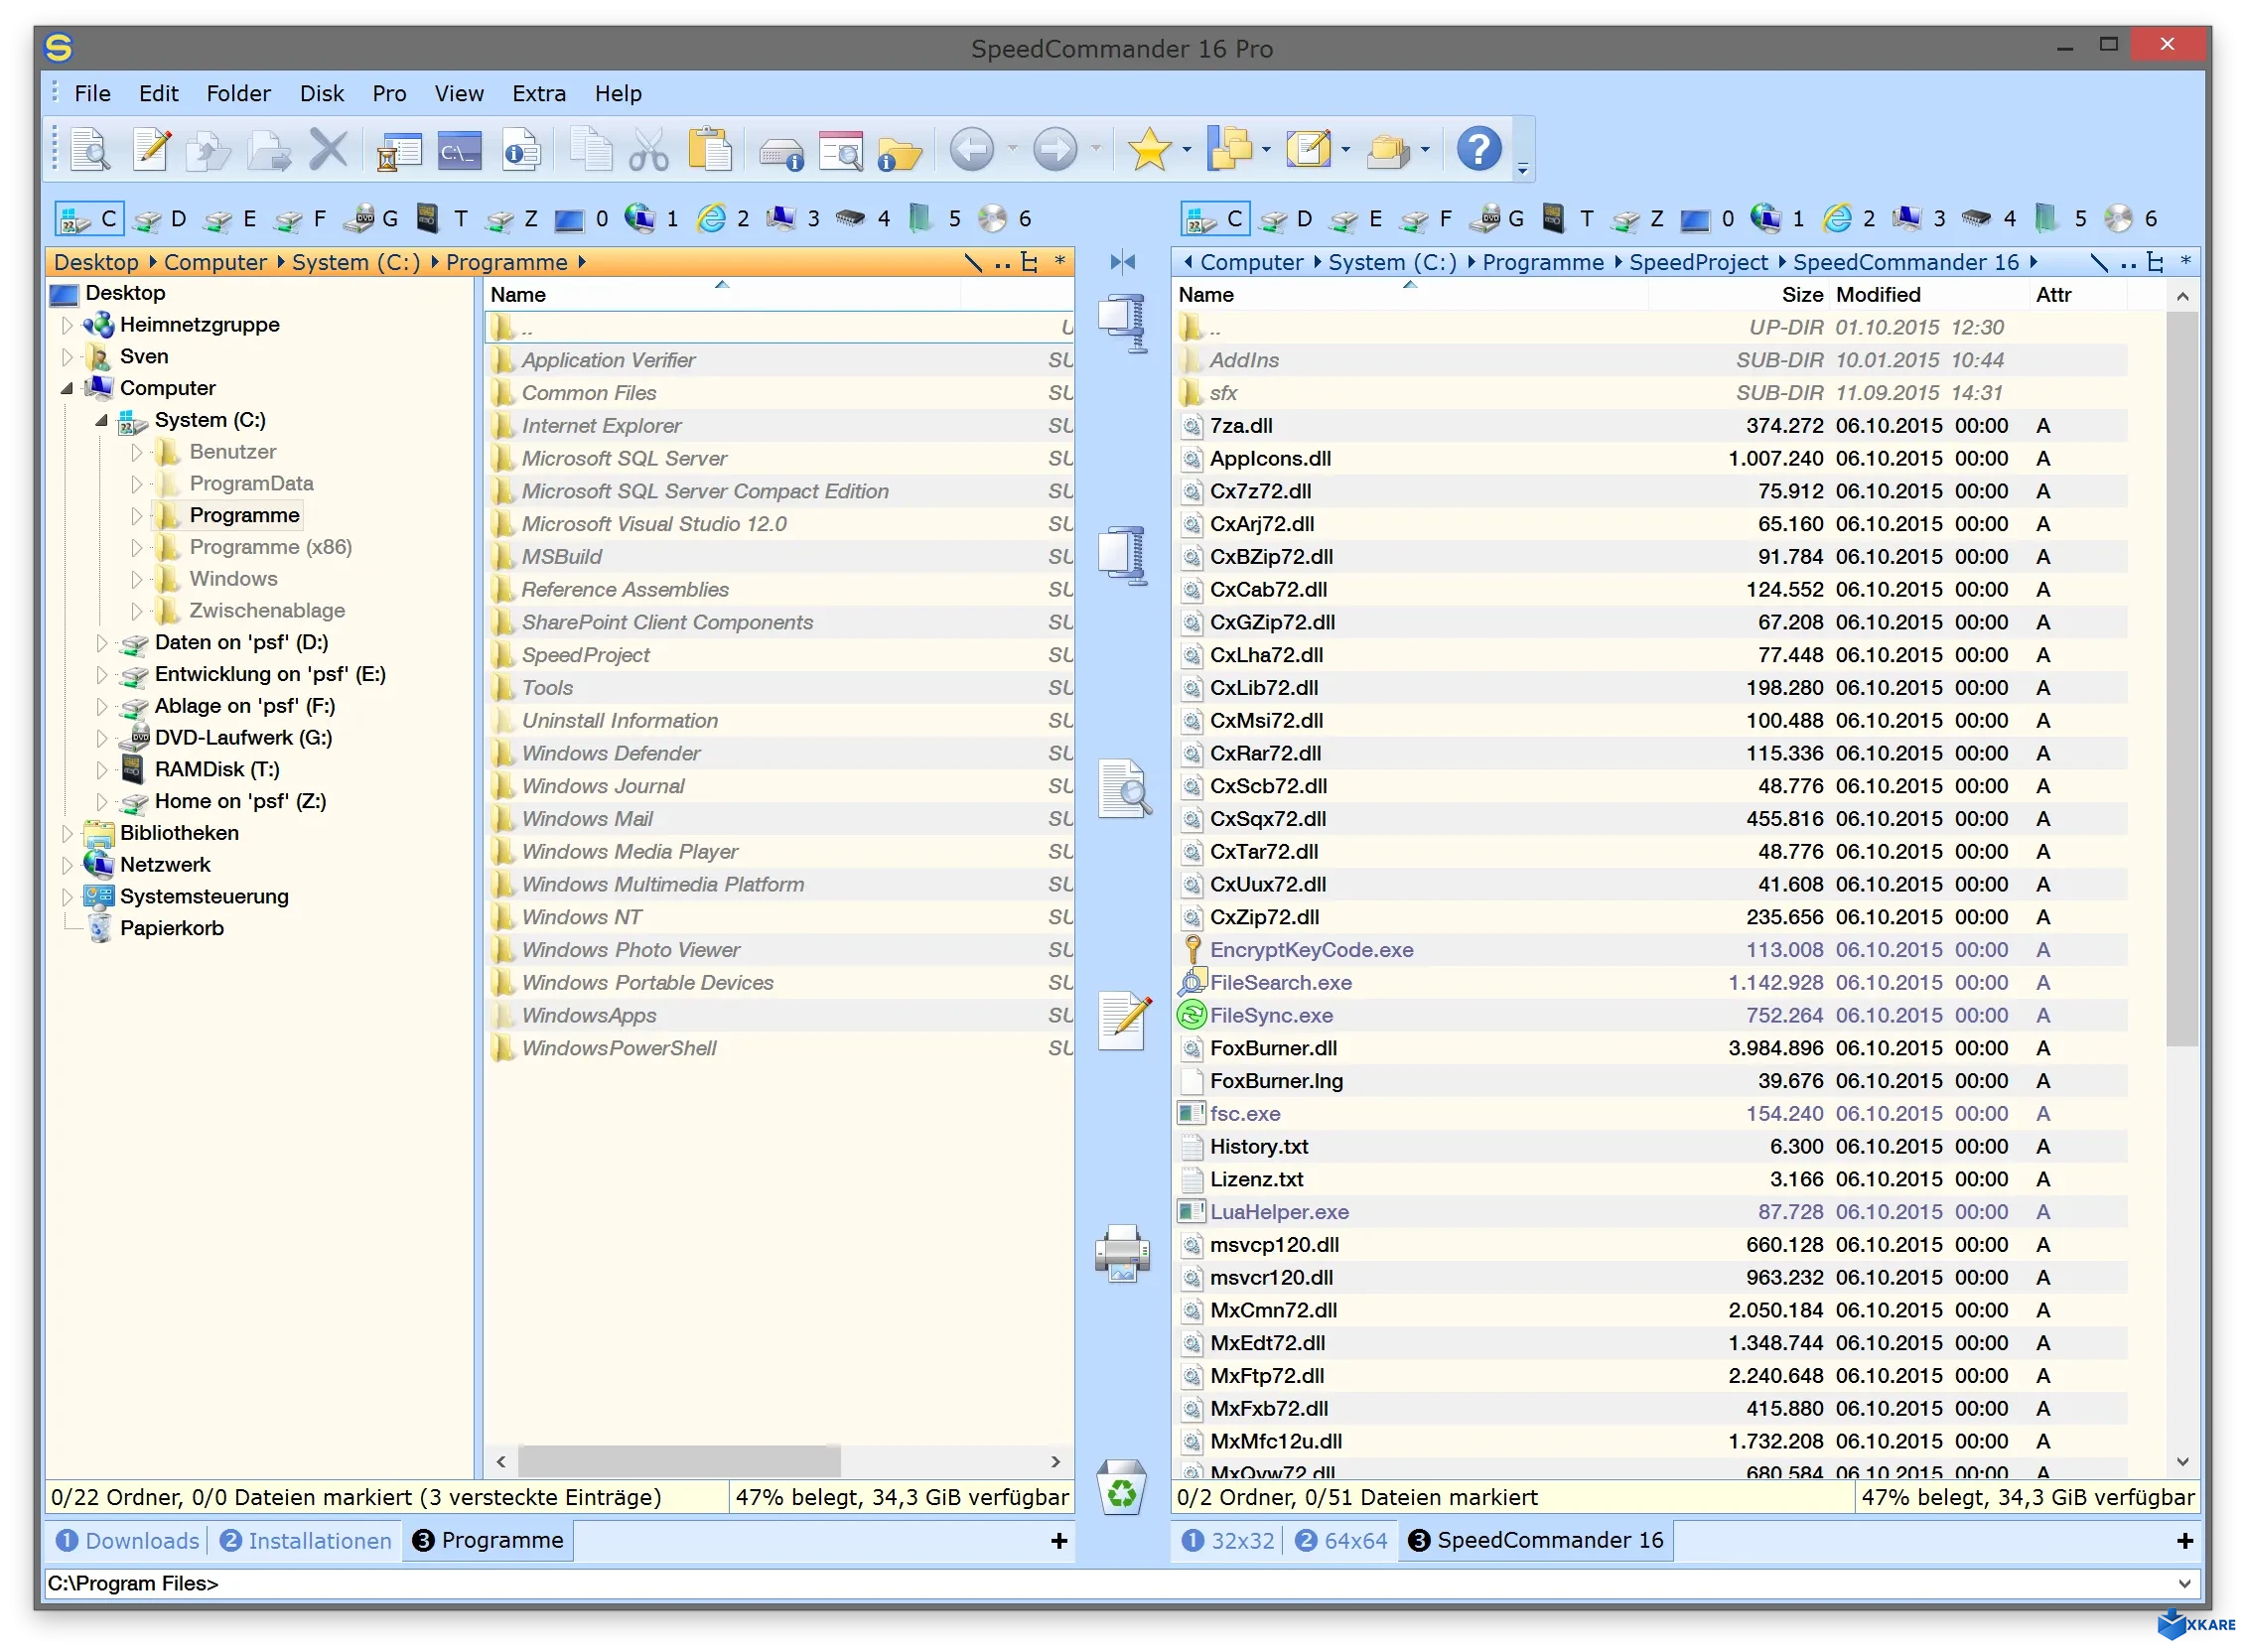
Task: Click the magnifier view icon in center bar
Action: (x=1124, y=790)
